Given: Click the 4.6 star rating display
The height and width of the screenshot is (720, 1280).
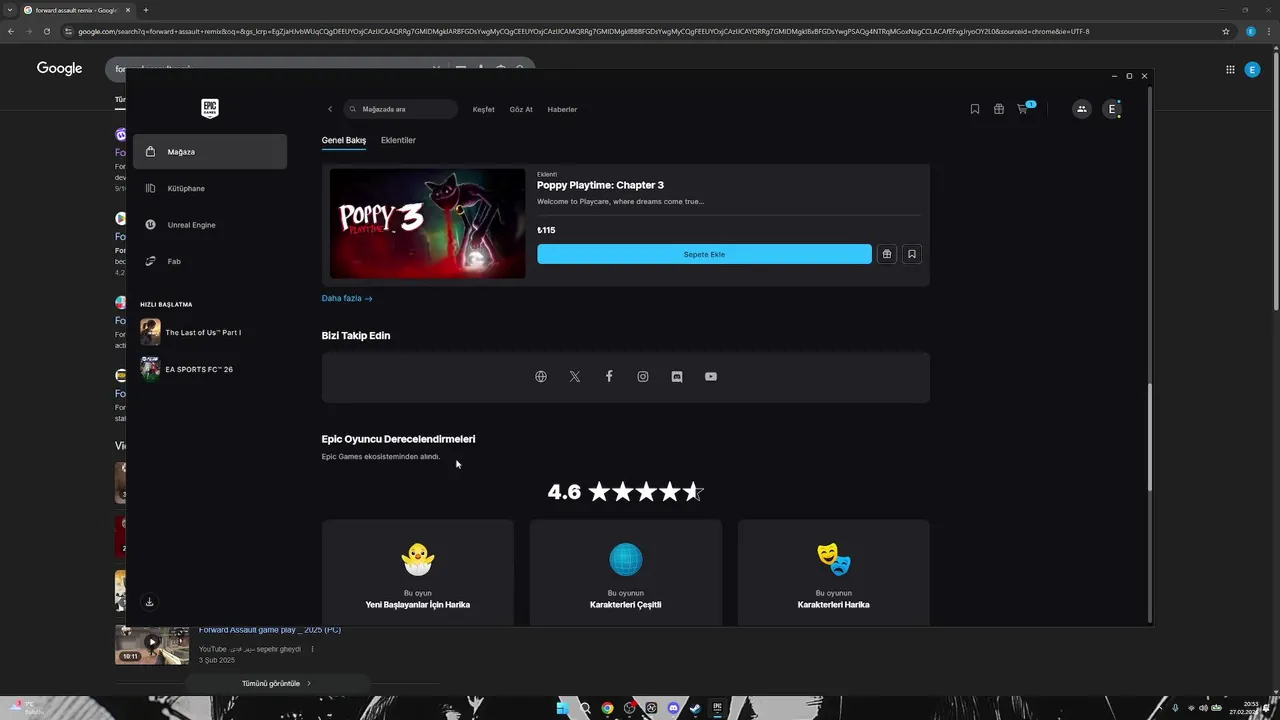Looking at the screenshot, I should 626,491.
